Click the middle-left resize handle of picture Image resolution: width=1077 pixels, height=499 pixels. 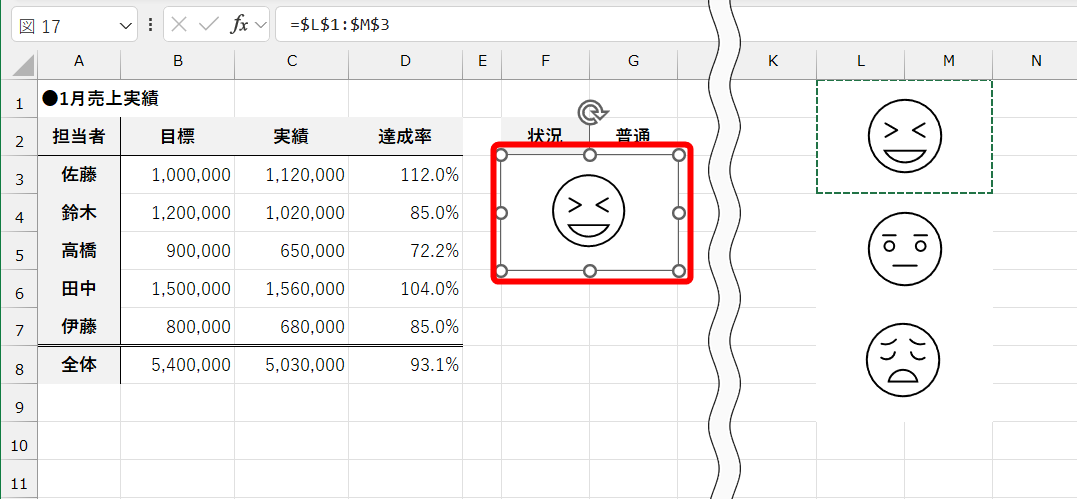[501, 213]
